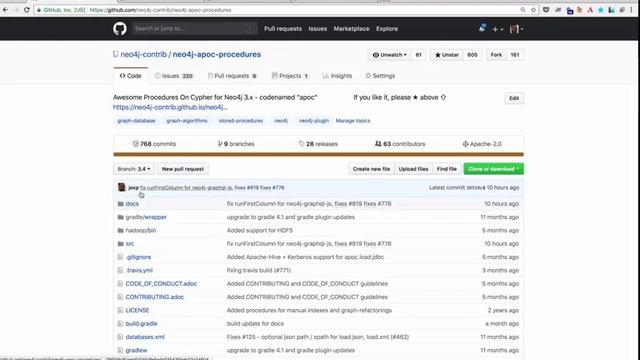The height and width of the screenshot is (360, 640).
Task: Open the notifications bell icon
Action: 482,28
